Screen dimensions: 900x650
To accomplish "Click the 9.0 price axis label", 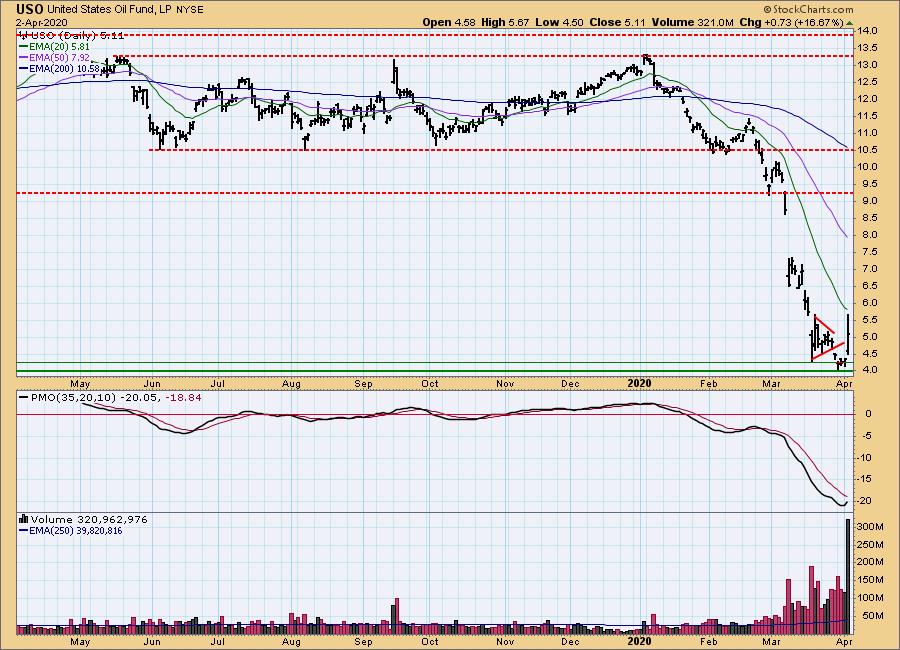I will click(868, 201).
